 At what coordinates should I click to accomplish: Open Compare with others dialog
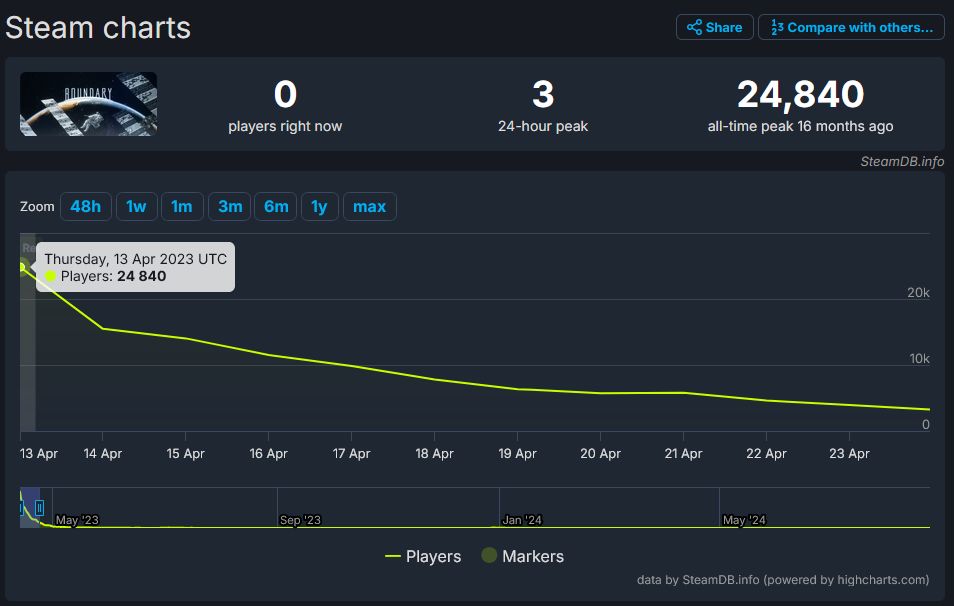(851, 27)
